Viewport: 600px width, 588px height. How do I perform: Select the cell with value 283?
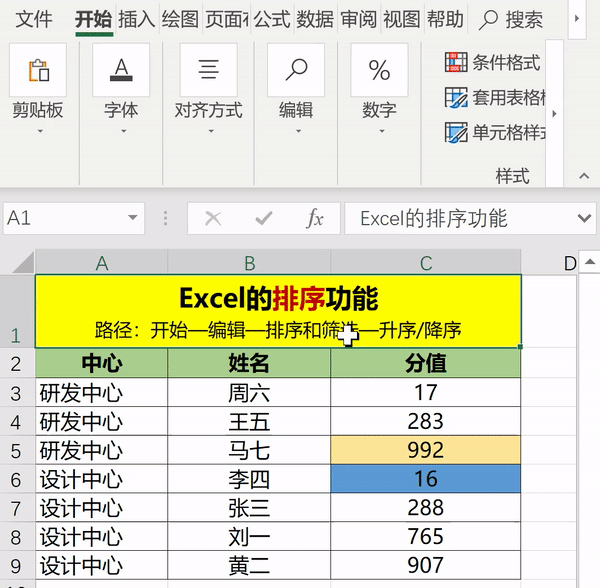coord(426,421)
